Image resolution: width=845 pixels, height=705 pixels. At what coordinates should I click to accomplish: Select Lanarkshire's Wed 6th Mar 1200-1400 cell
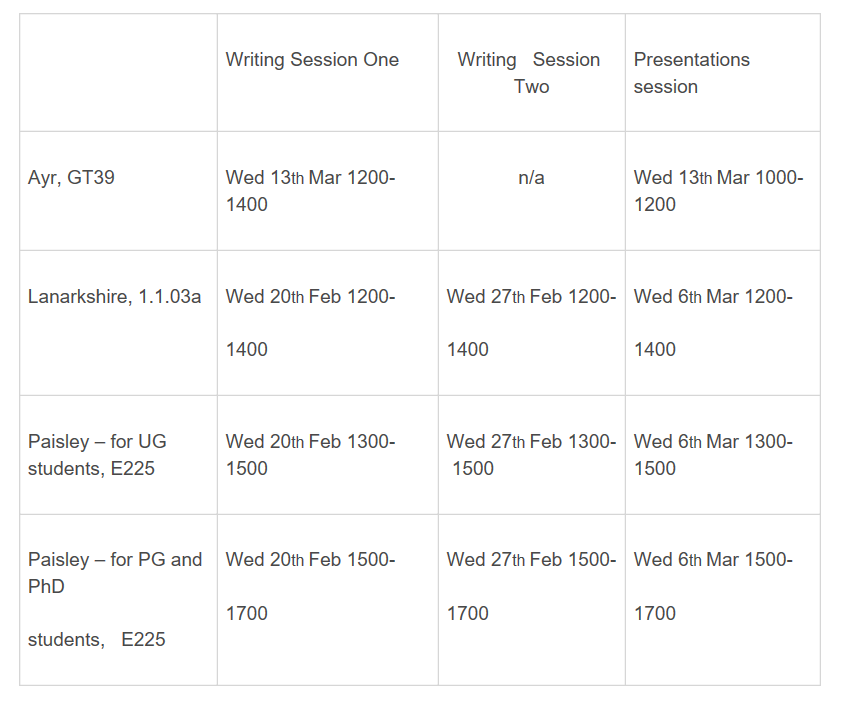(x=713, y=322)
